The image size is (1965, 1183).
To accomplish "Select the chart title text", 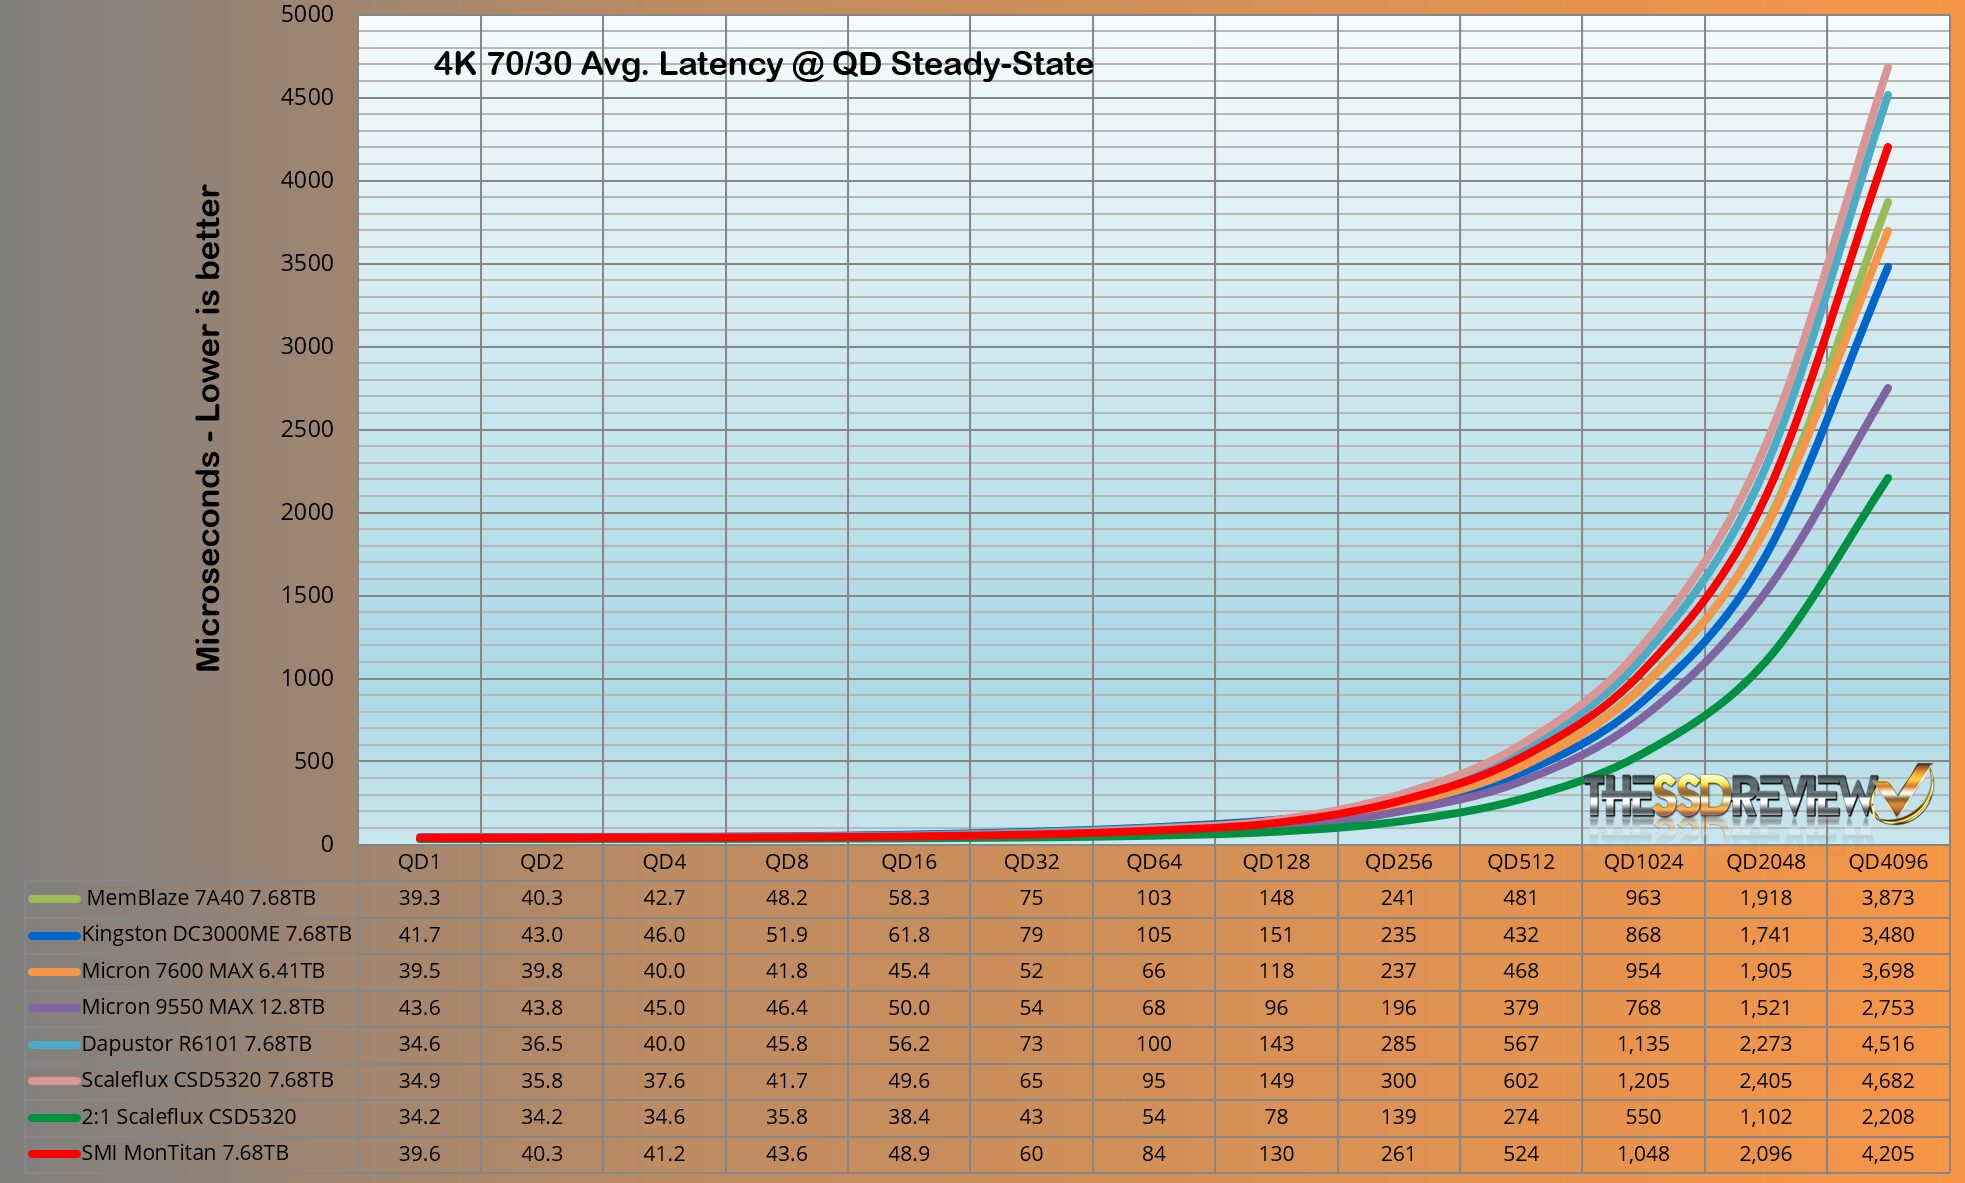I will [763, 65].
